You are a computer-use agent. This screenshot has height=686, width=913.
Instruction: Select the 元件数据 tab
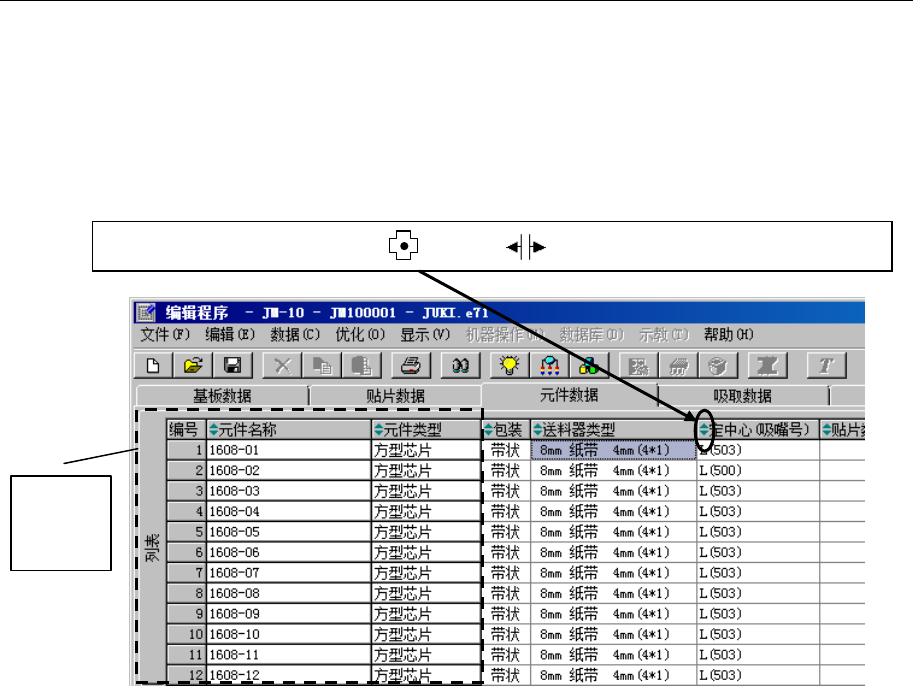coord(569,395)
